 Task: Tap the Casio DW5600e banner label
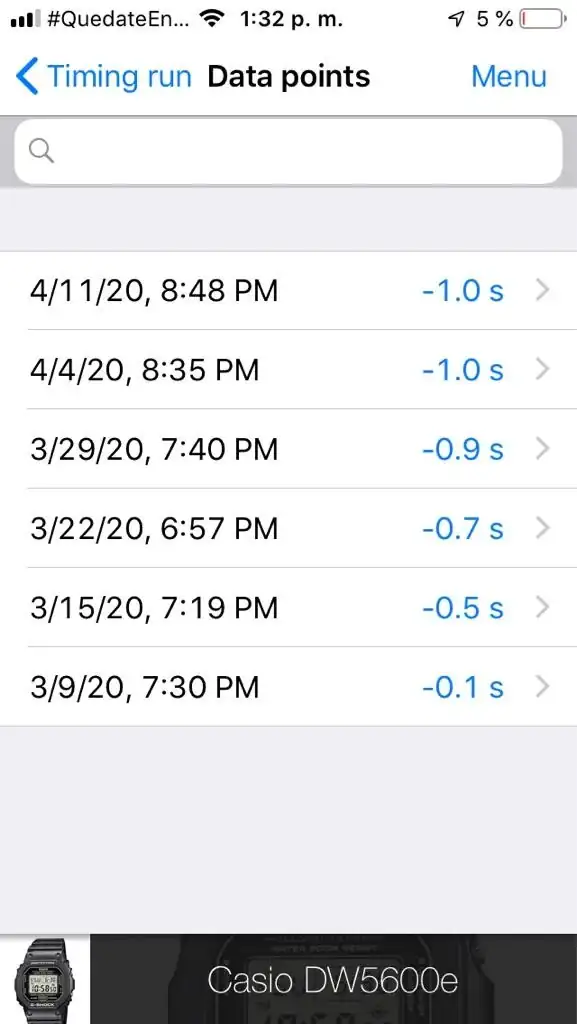coord(332,980)
